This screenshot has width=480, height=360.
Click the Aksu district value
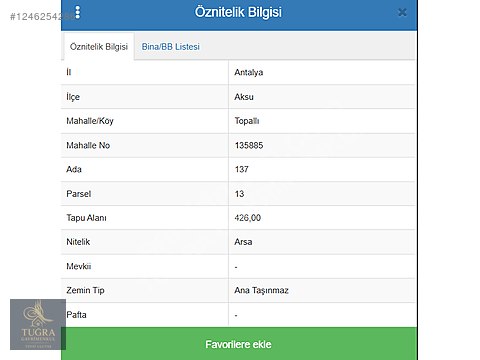(244, 97)
